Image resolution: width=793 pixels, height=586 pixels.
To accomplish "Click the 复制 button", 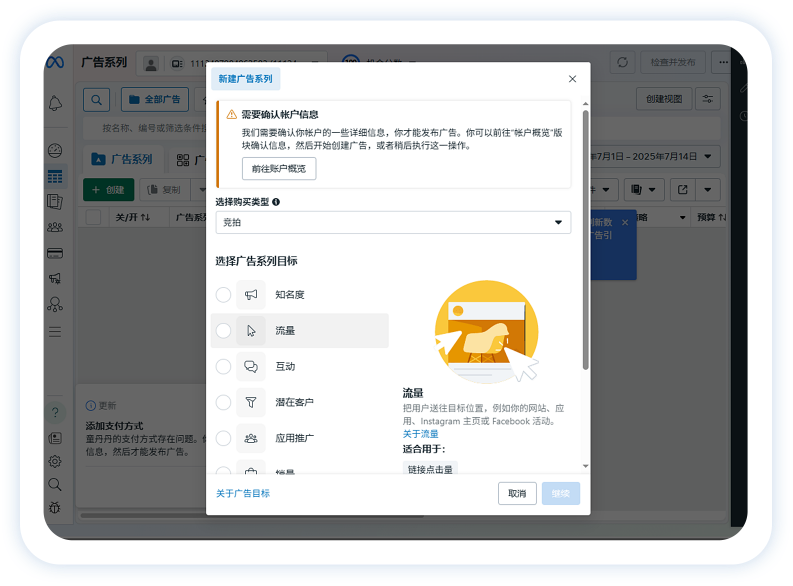I will (x=165, y=190).
